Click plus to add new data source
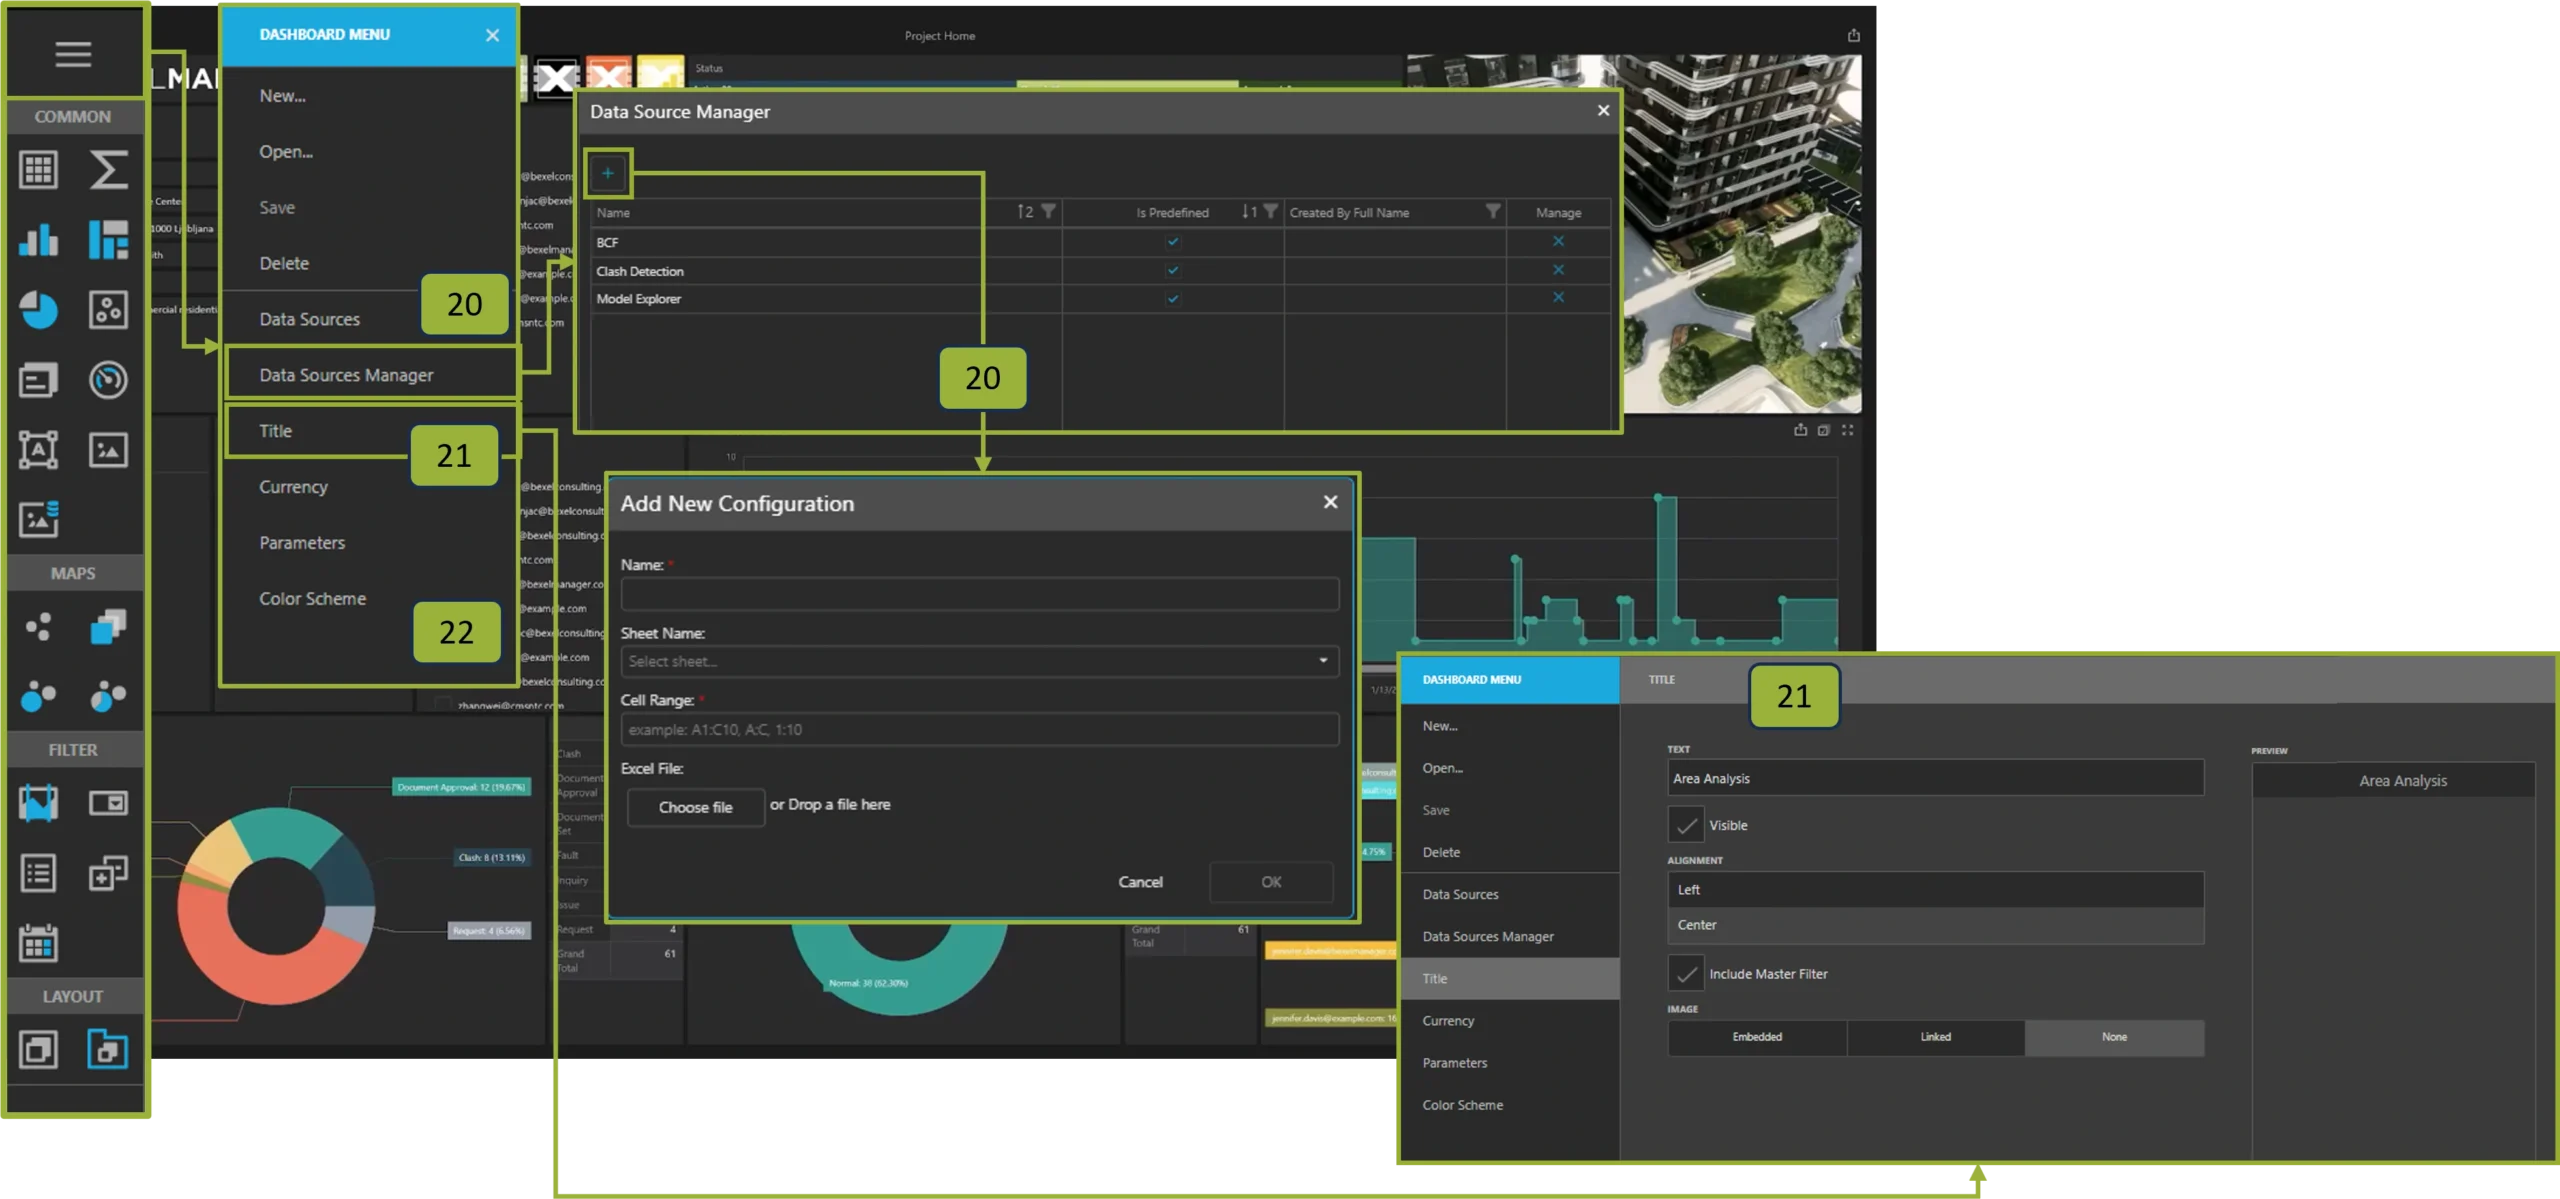This screenshot has width=2560, height=1199. coord(607,173)
